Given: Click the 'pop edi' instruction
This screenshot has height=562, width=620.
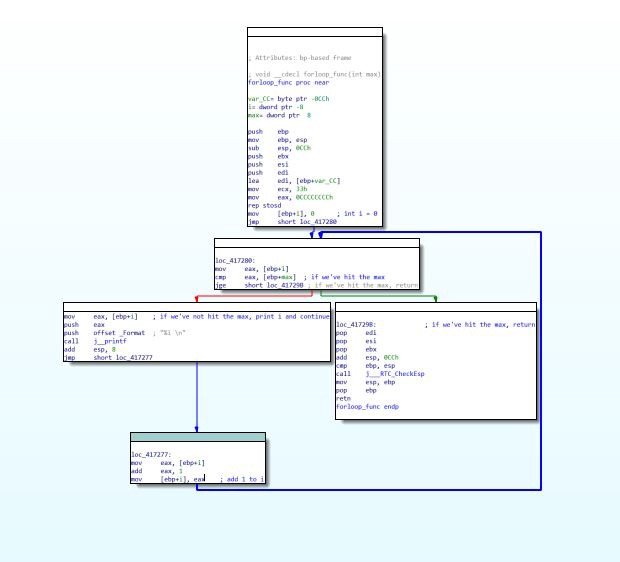Looking at the screenshot, I should click(x=356, y=333).
